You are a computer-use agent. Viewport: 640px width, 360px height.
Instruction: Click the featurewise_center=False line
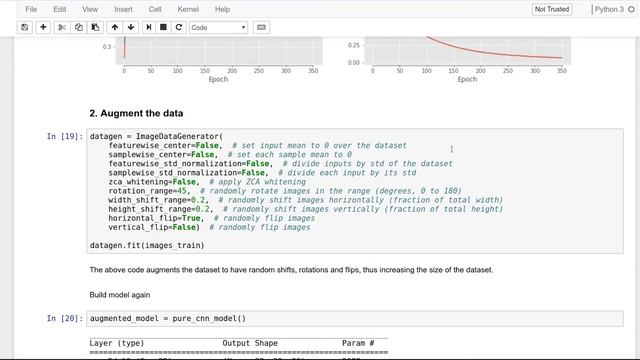point(257,146)
